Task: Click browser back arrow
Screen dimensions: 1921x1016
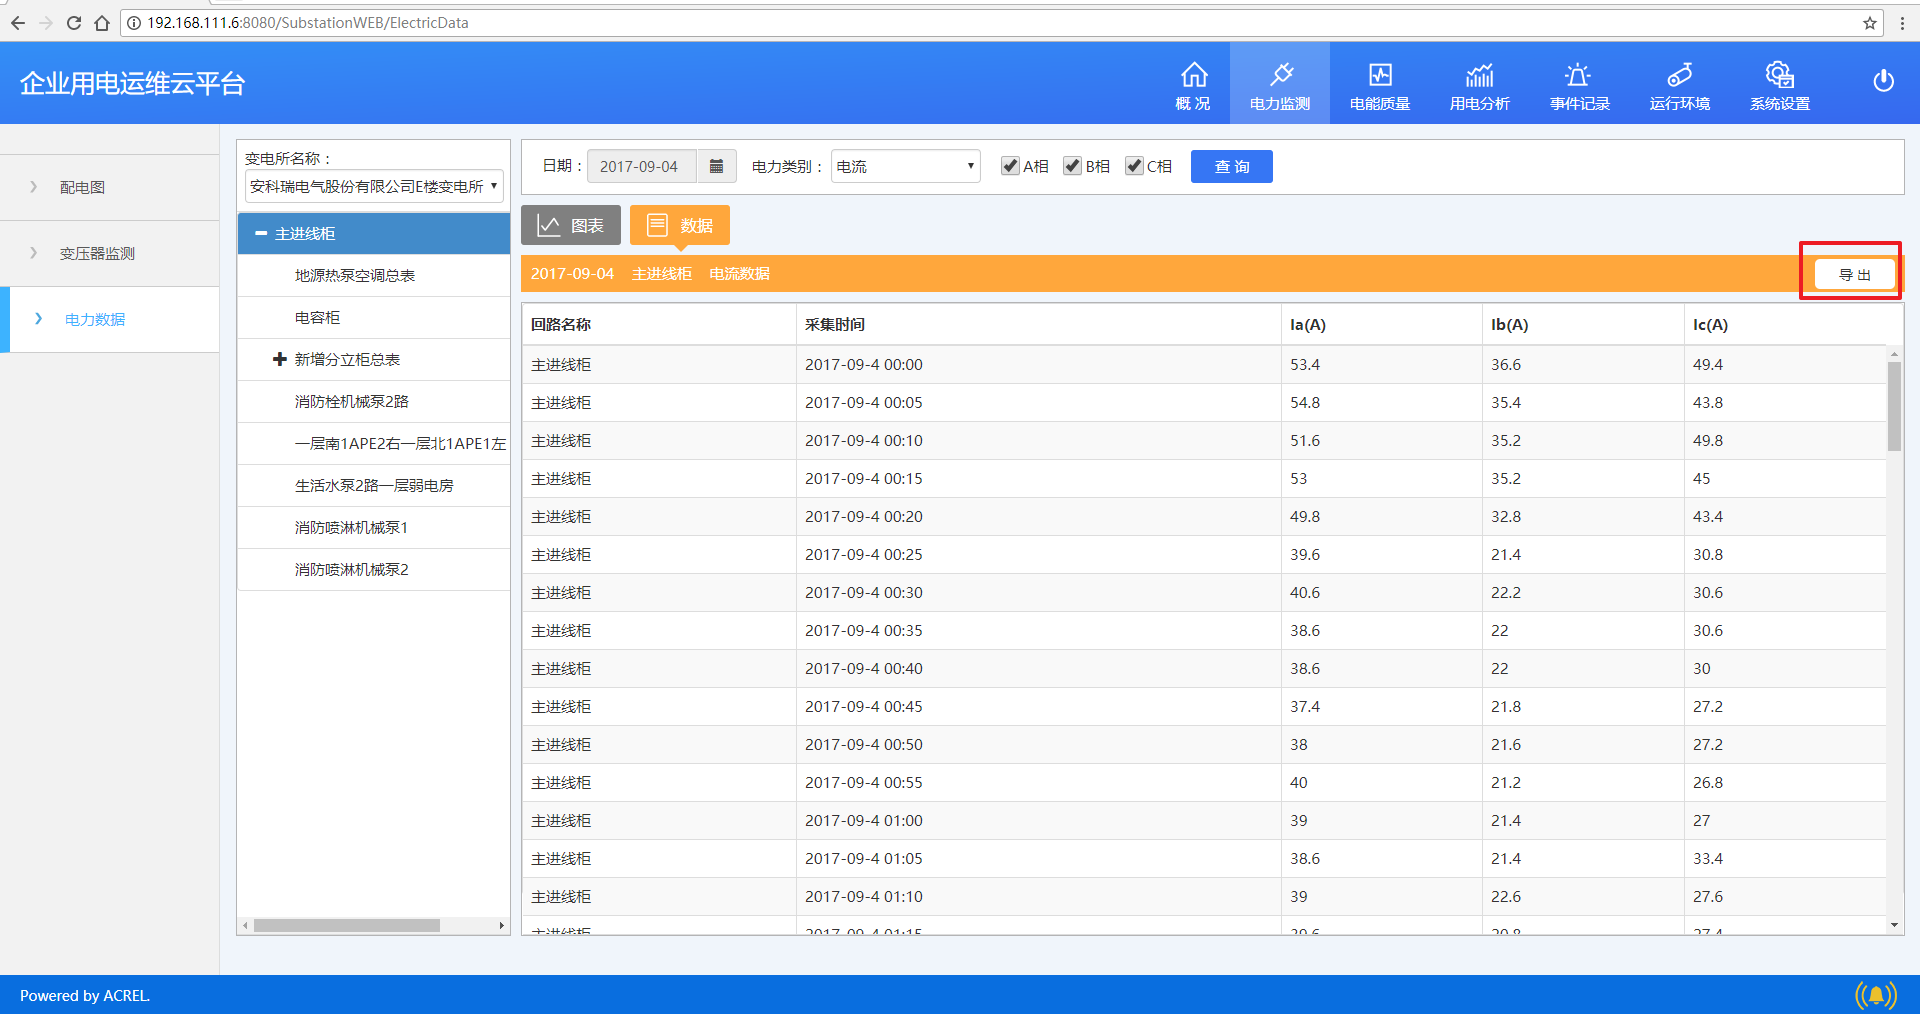Action: click(18, 23)
